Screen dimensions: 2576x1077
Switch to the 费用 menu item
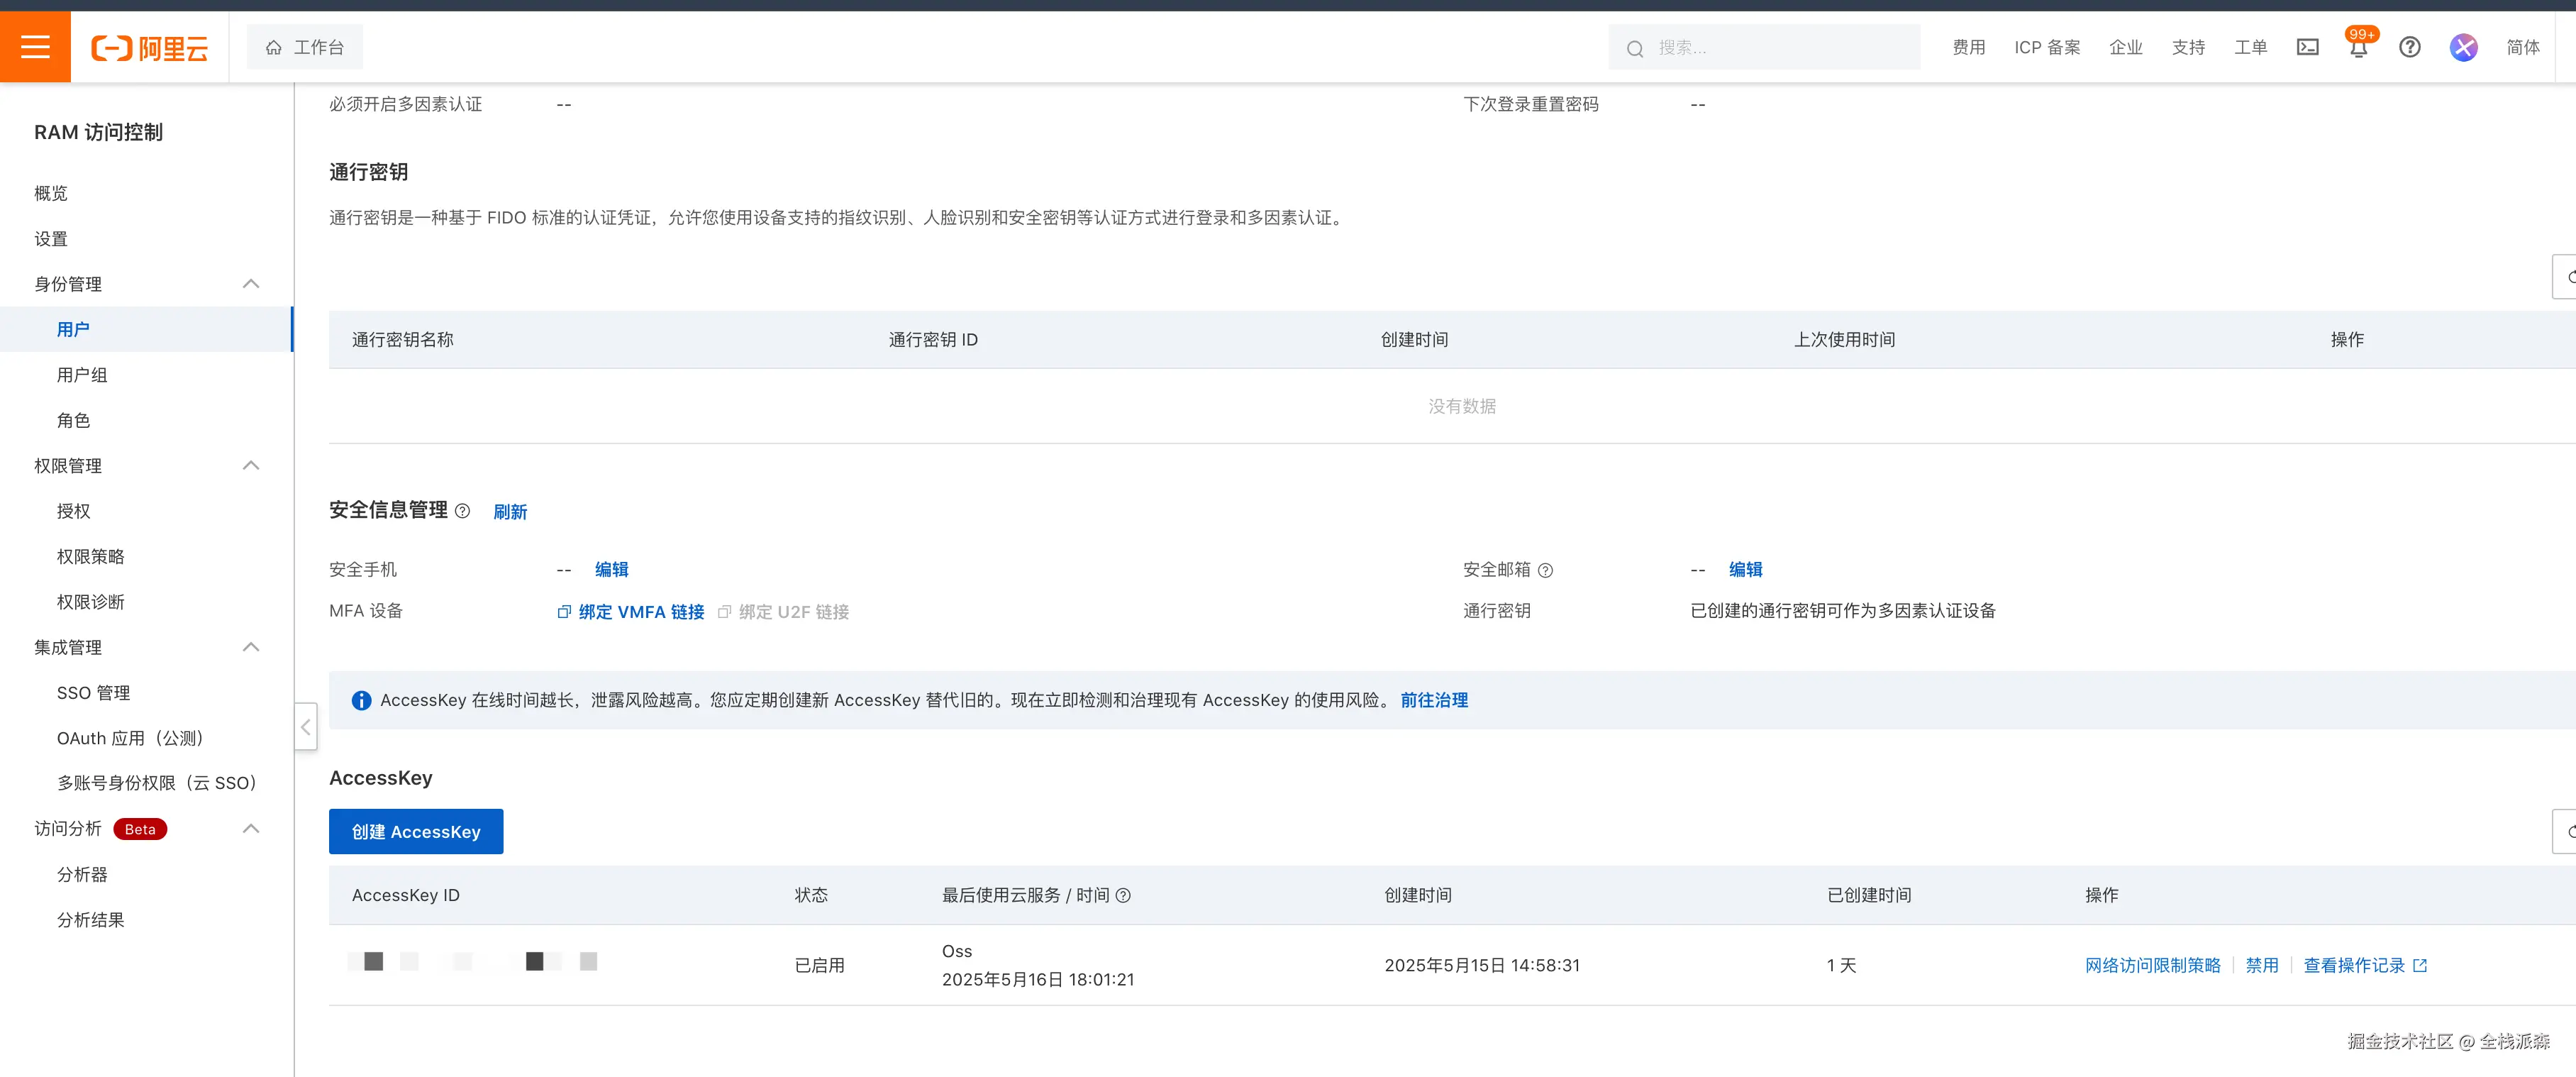pos(1968,47)
